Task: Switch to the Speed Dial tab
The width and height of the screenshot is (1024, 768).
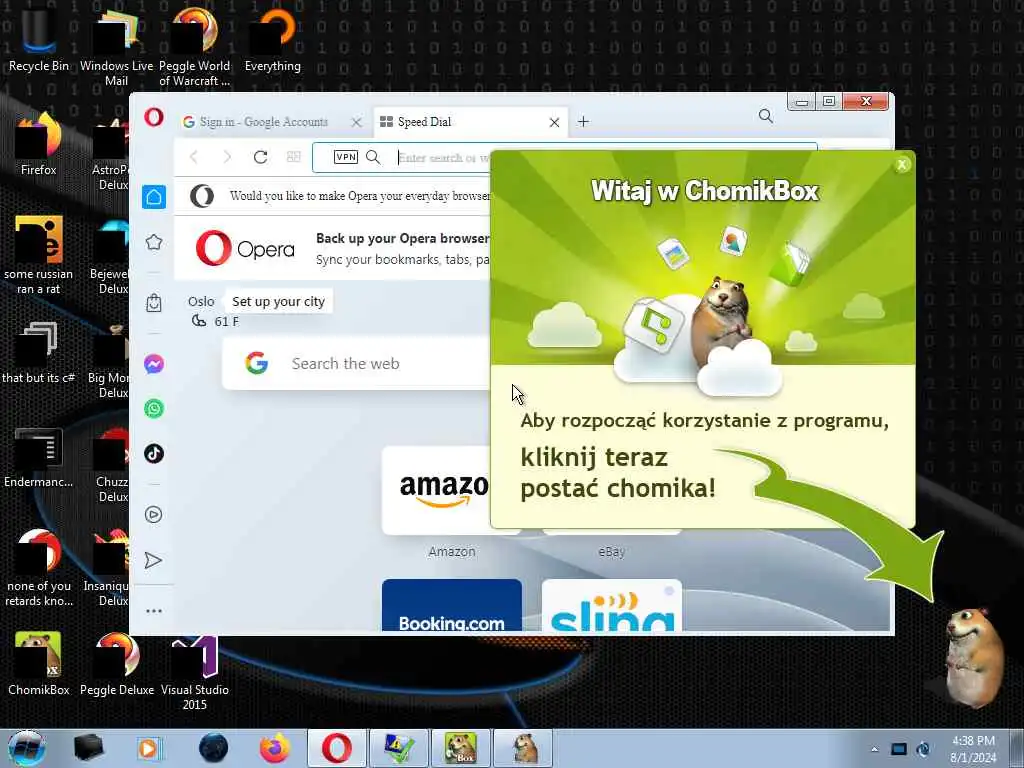Action: pos(424,122)
